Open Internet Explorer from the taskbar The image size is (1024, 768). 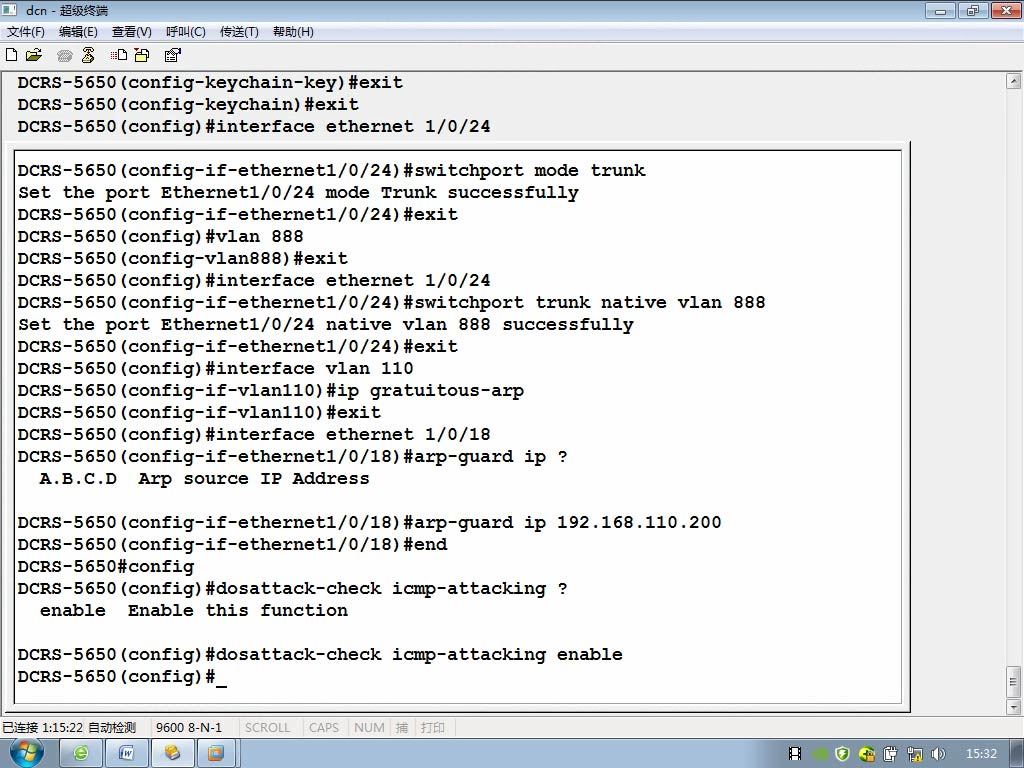[81, 753]
